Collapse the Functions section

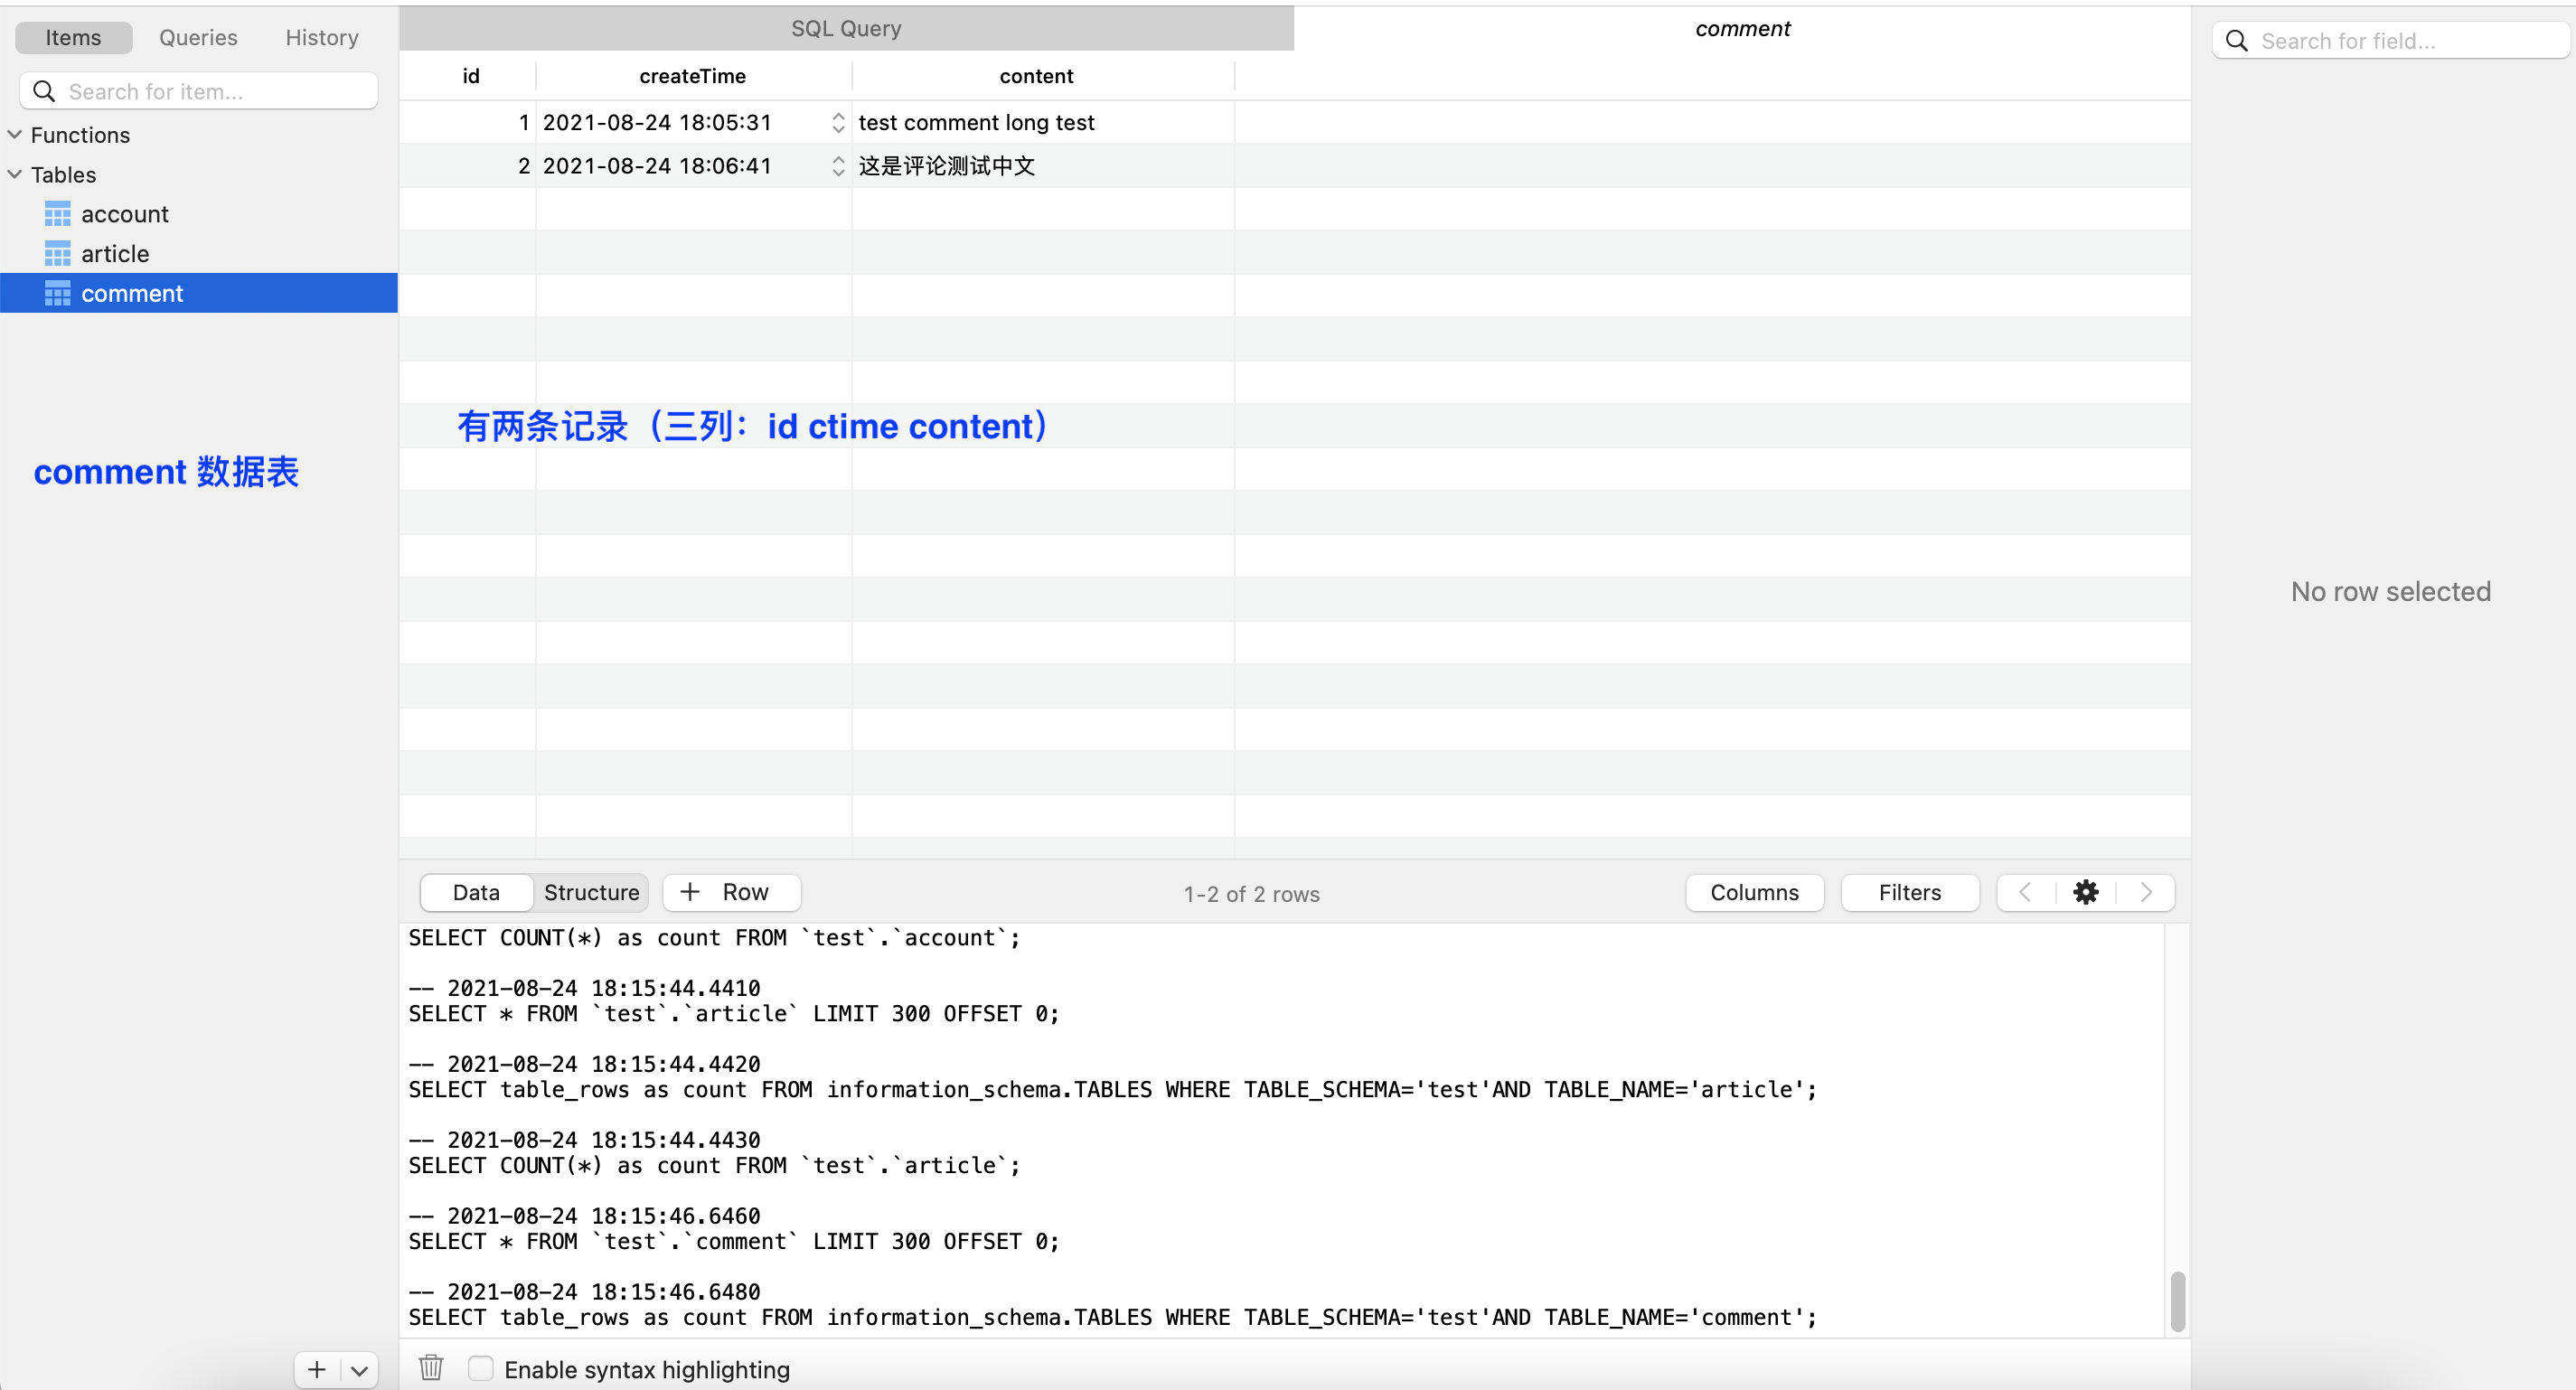tap(15, 134)
